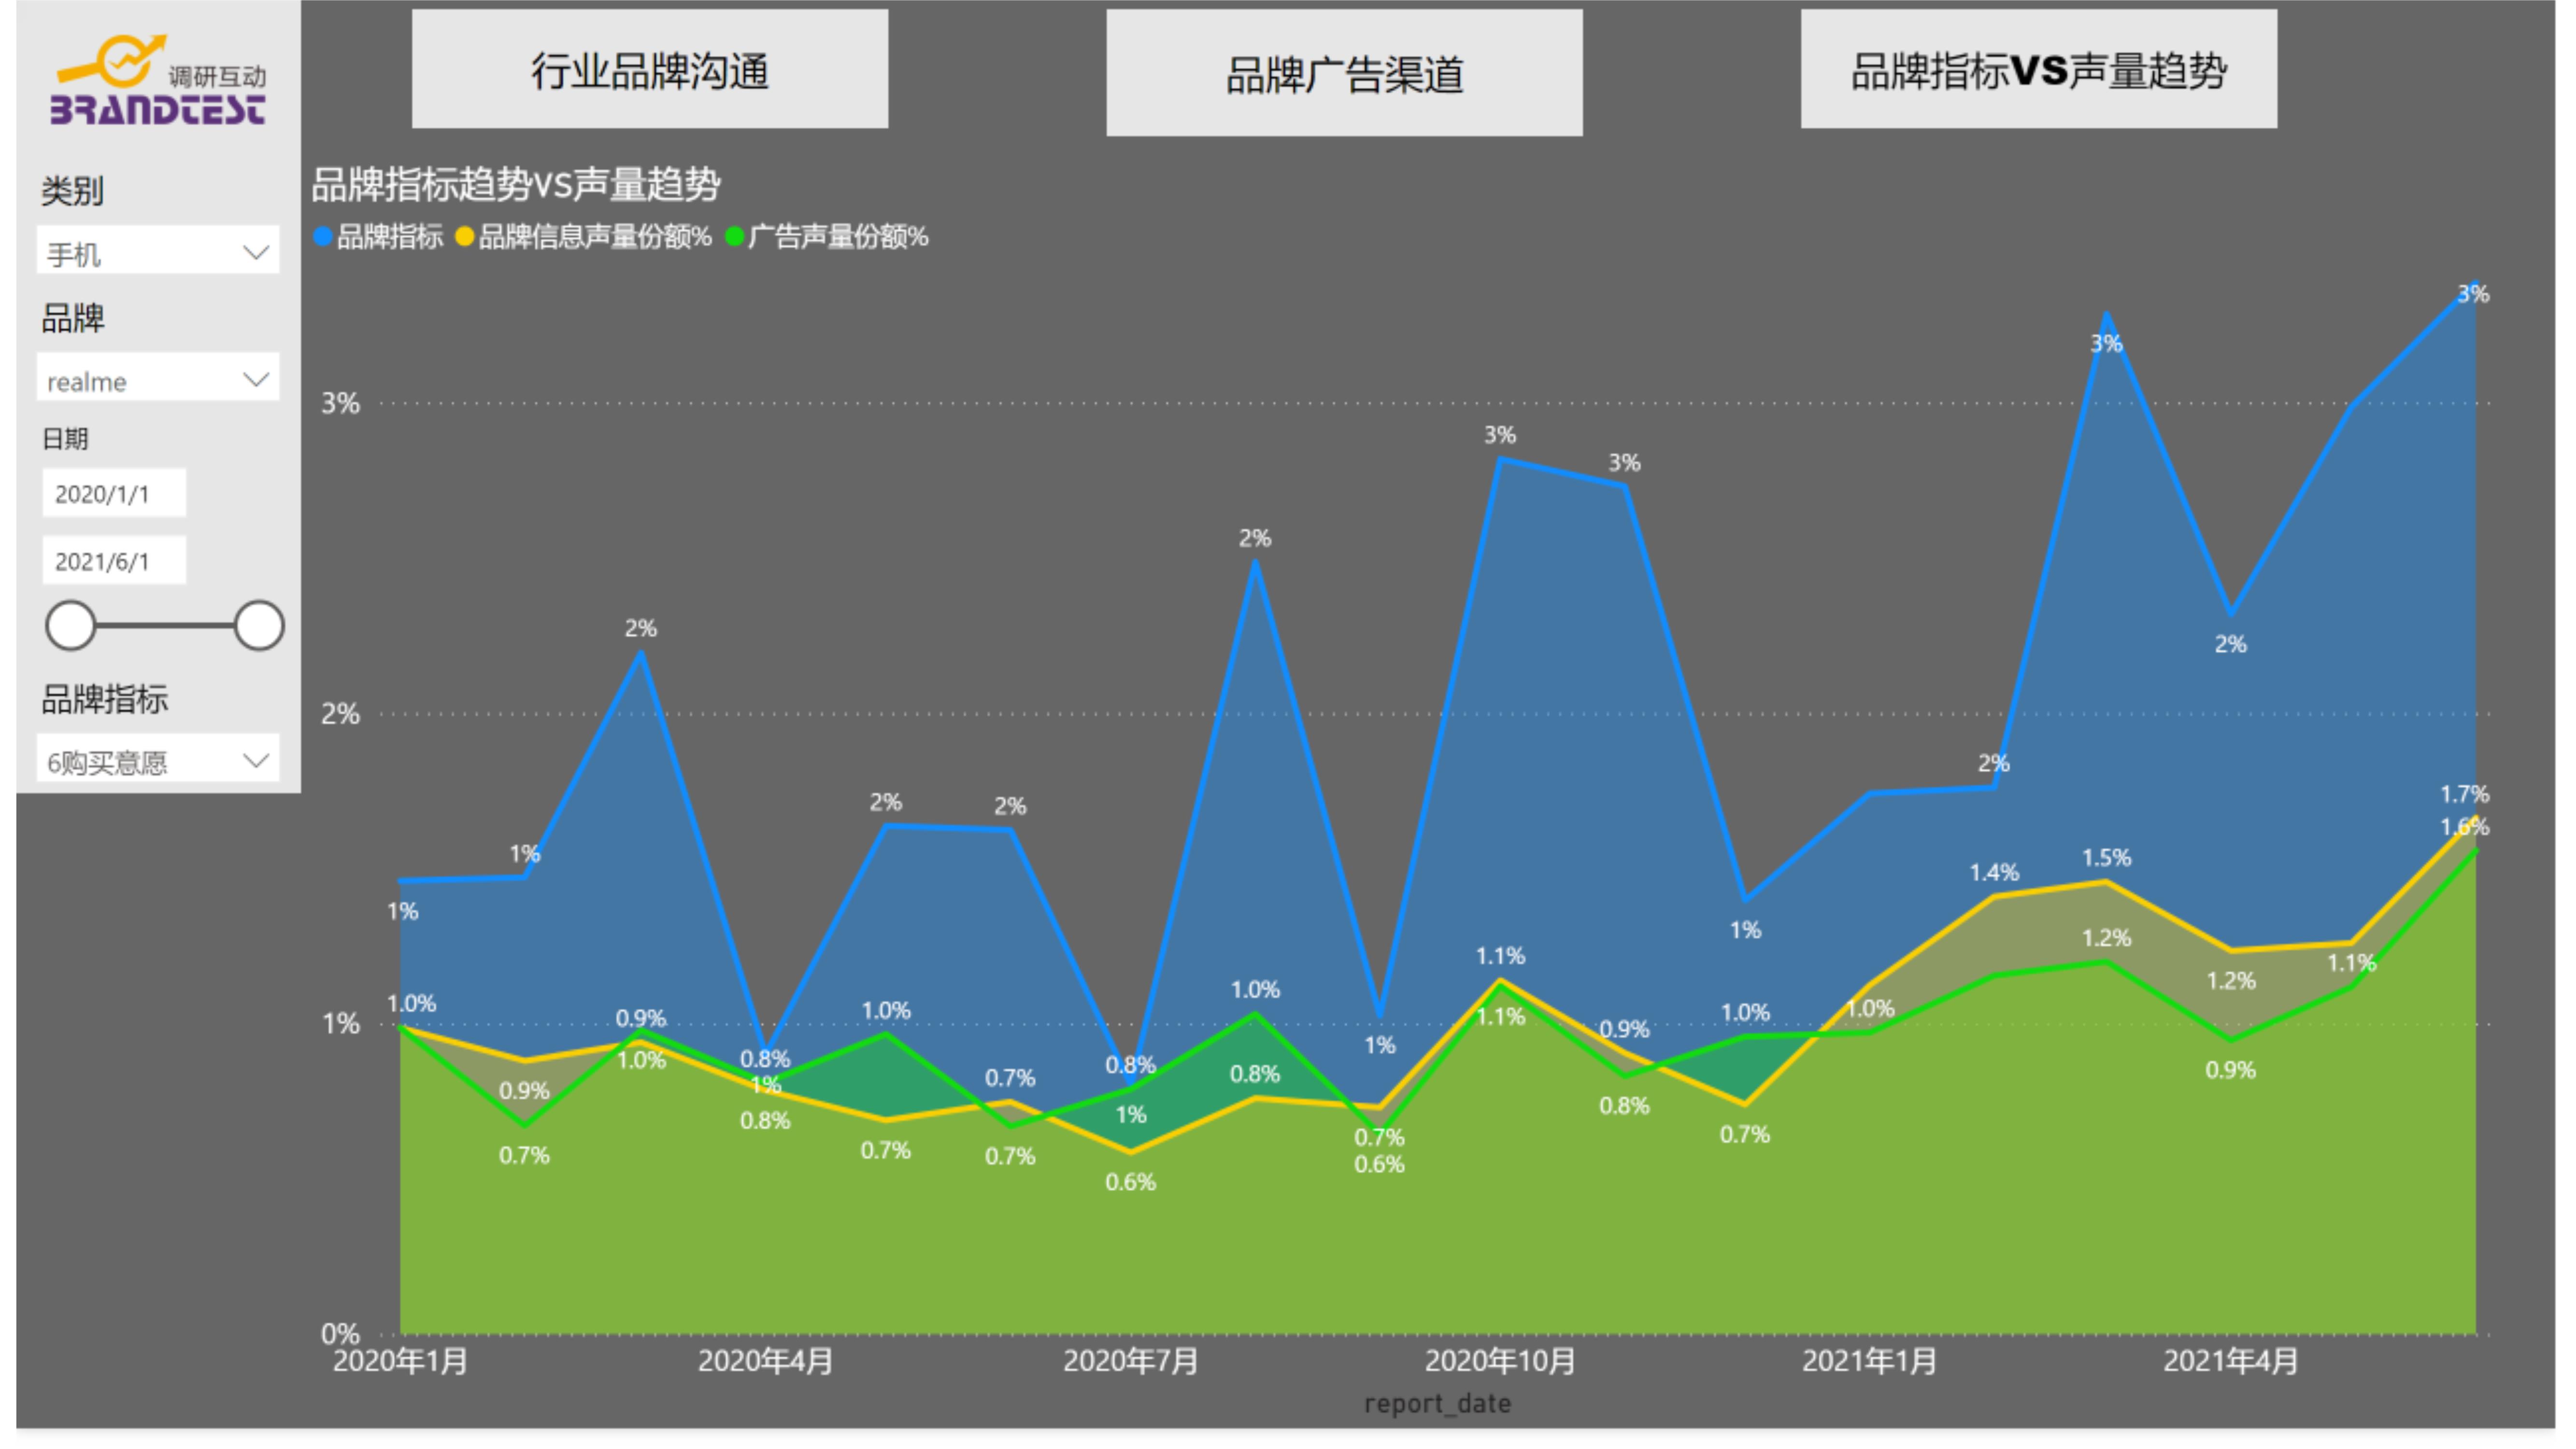This screenshot has height=1449, width=2576.
Task: Click the green 广告声量份额% legend marker
Action: coord(735,237)
